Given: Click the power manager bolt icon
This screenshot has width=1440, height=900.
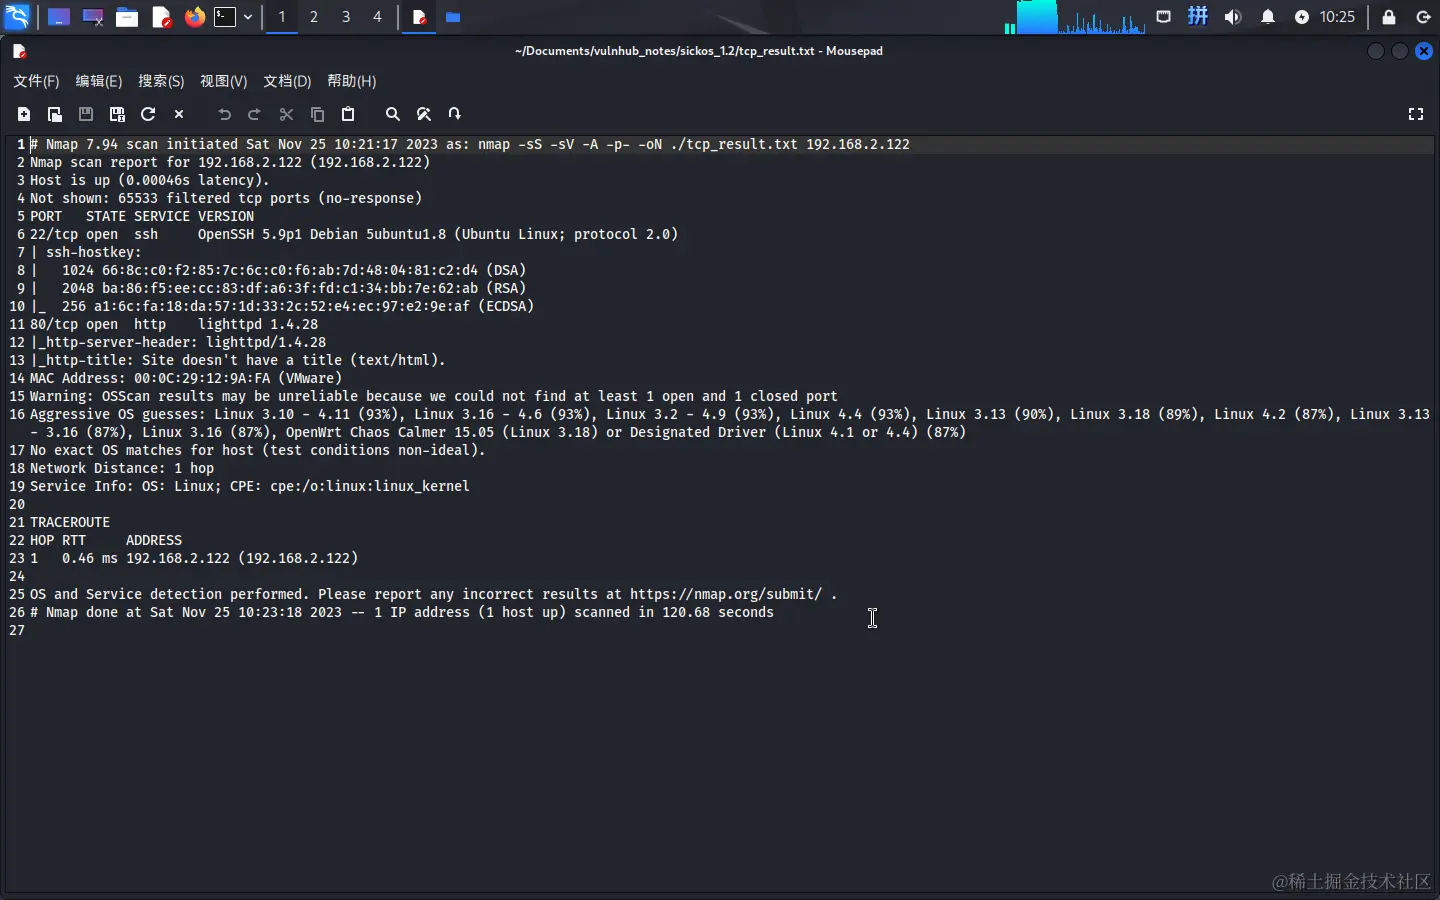Looking at the screenshot, I should [1302, 17].
